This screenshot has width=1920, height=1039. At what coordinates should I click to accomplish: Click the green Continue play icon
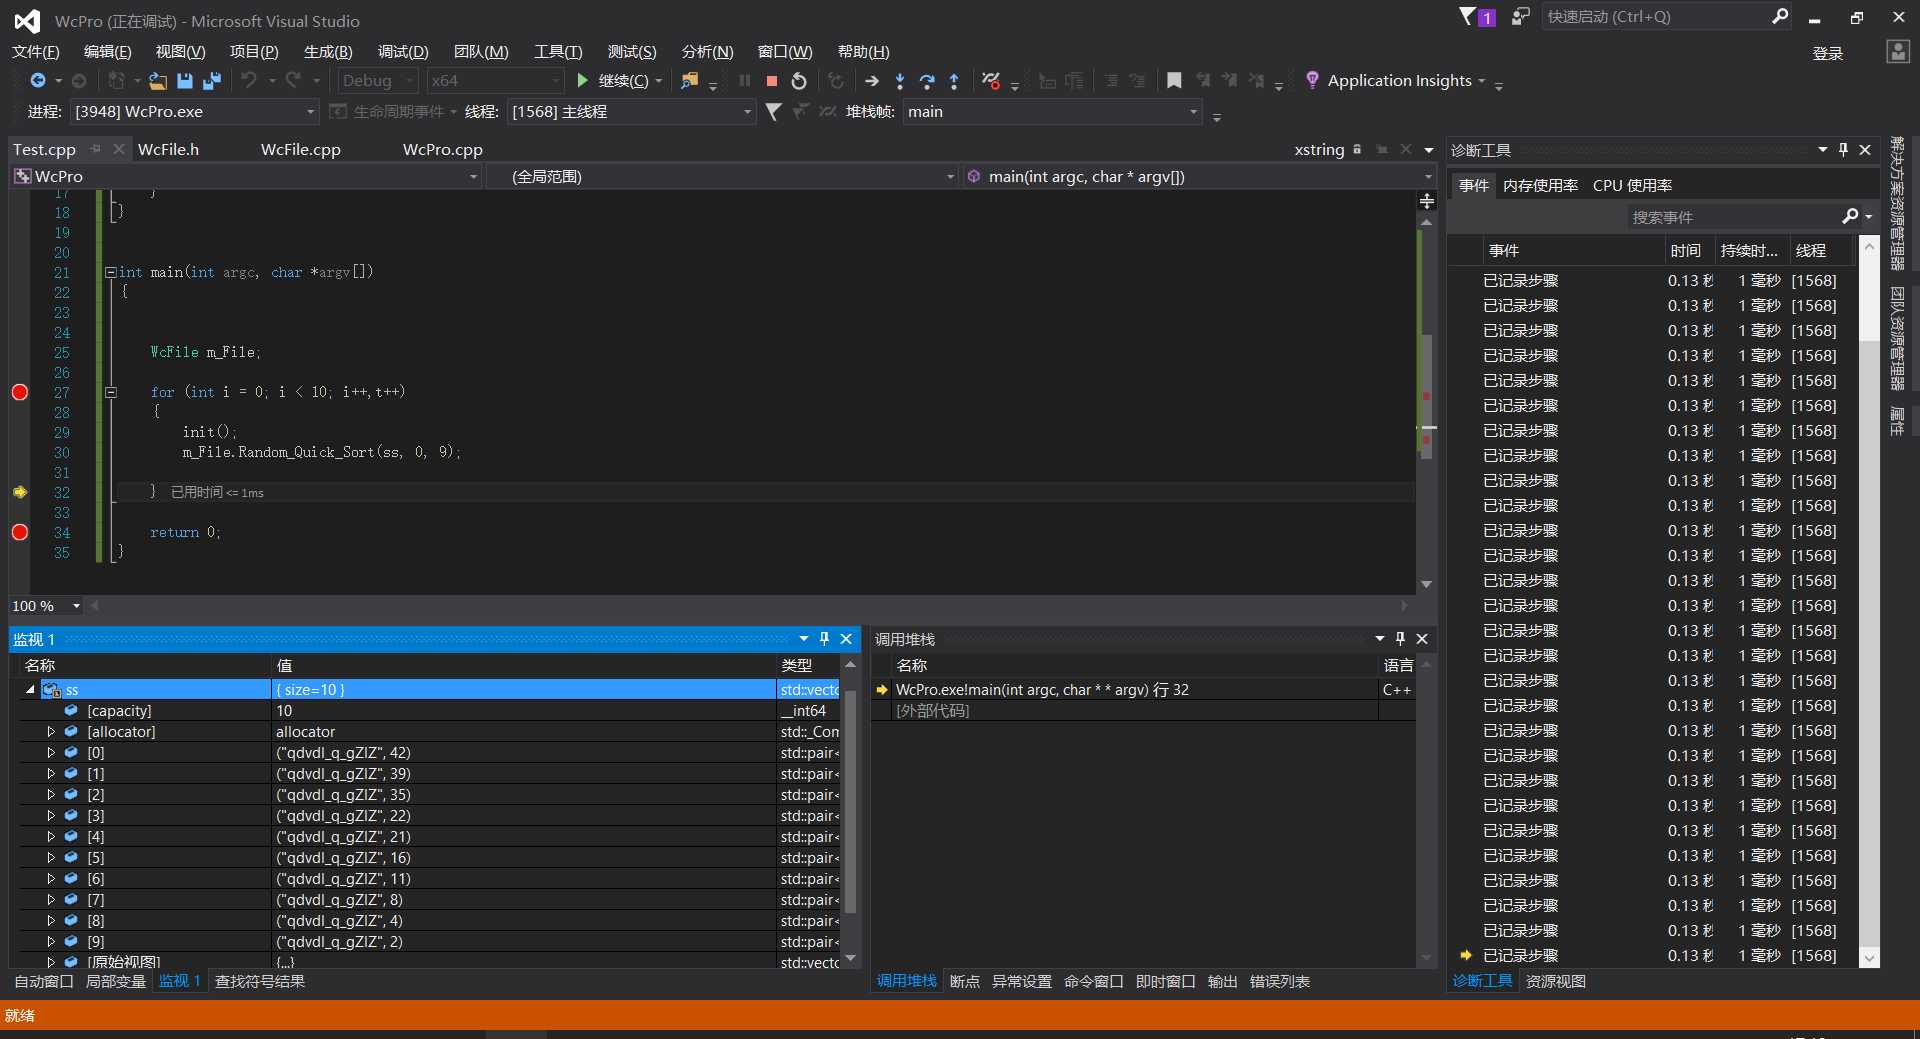[582, 81]
